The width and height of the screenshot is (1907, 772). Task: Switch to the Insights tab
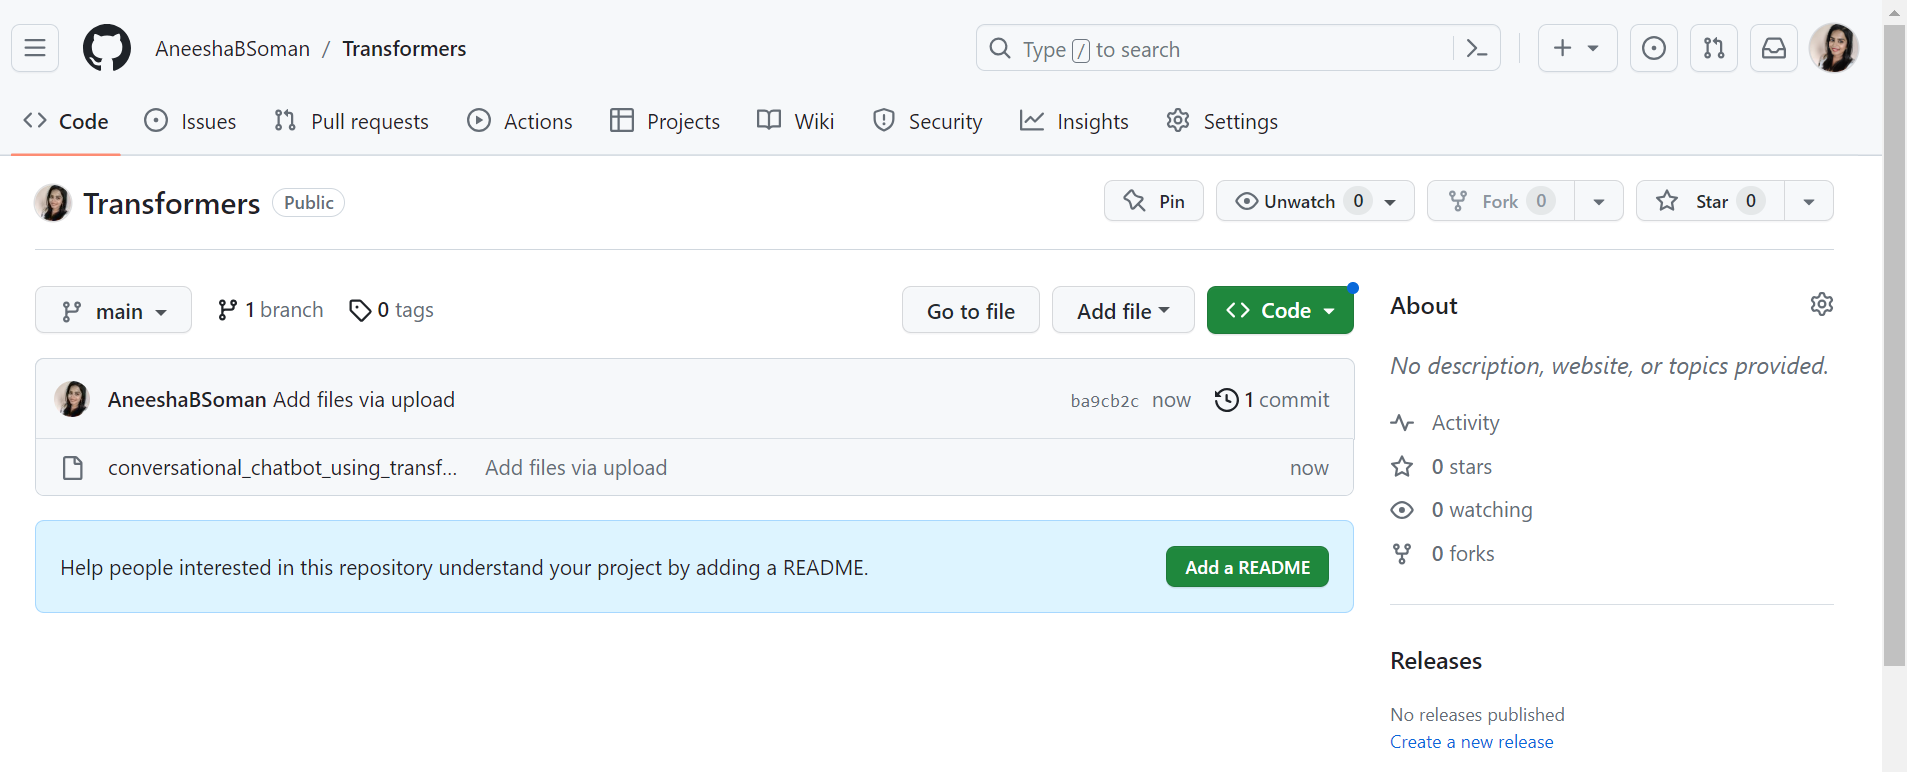(1074, 121)
